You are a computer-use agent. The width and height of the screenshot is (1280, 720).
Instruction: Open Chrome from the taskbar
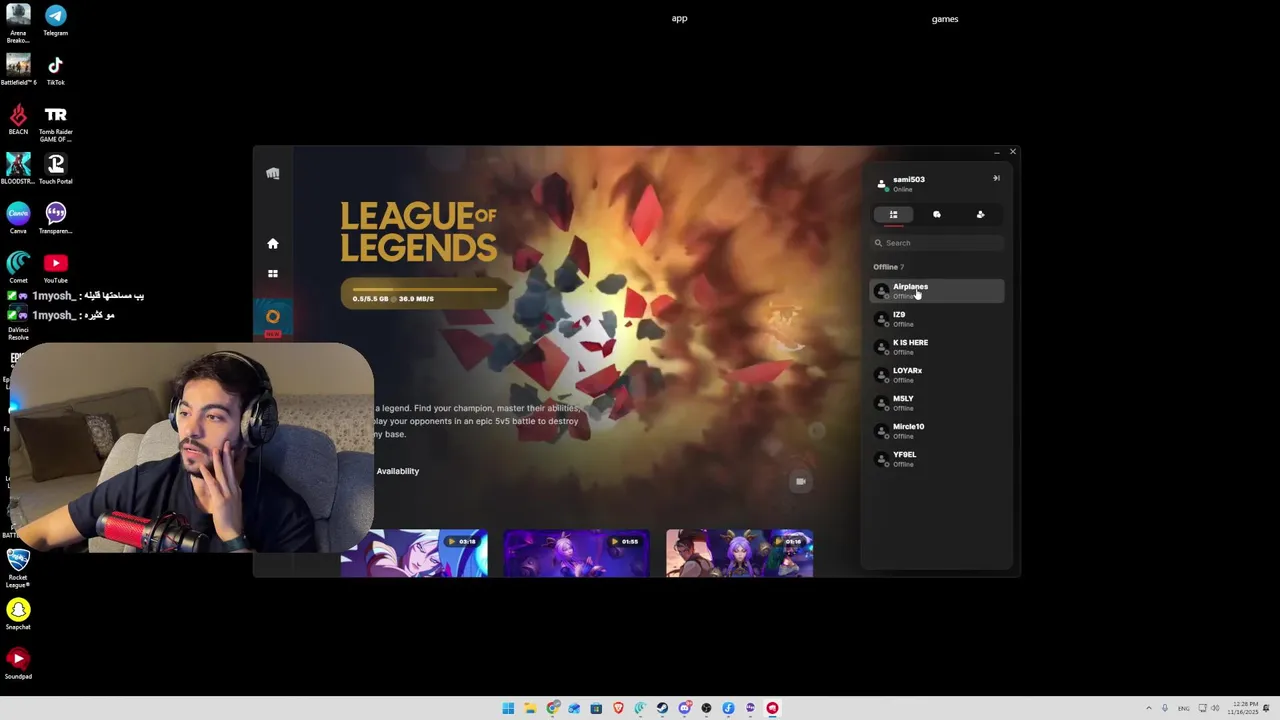(x=553, y=708)
